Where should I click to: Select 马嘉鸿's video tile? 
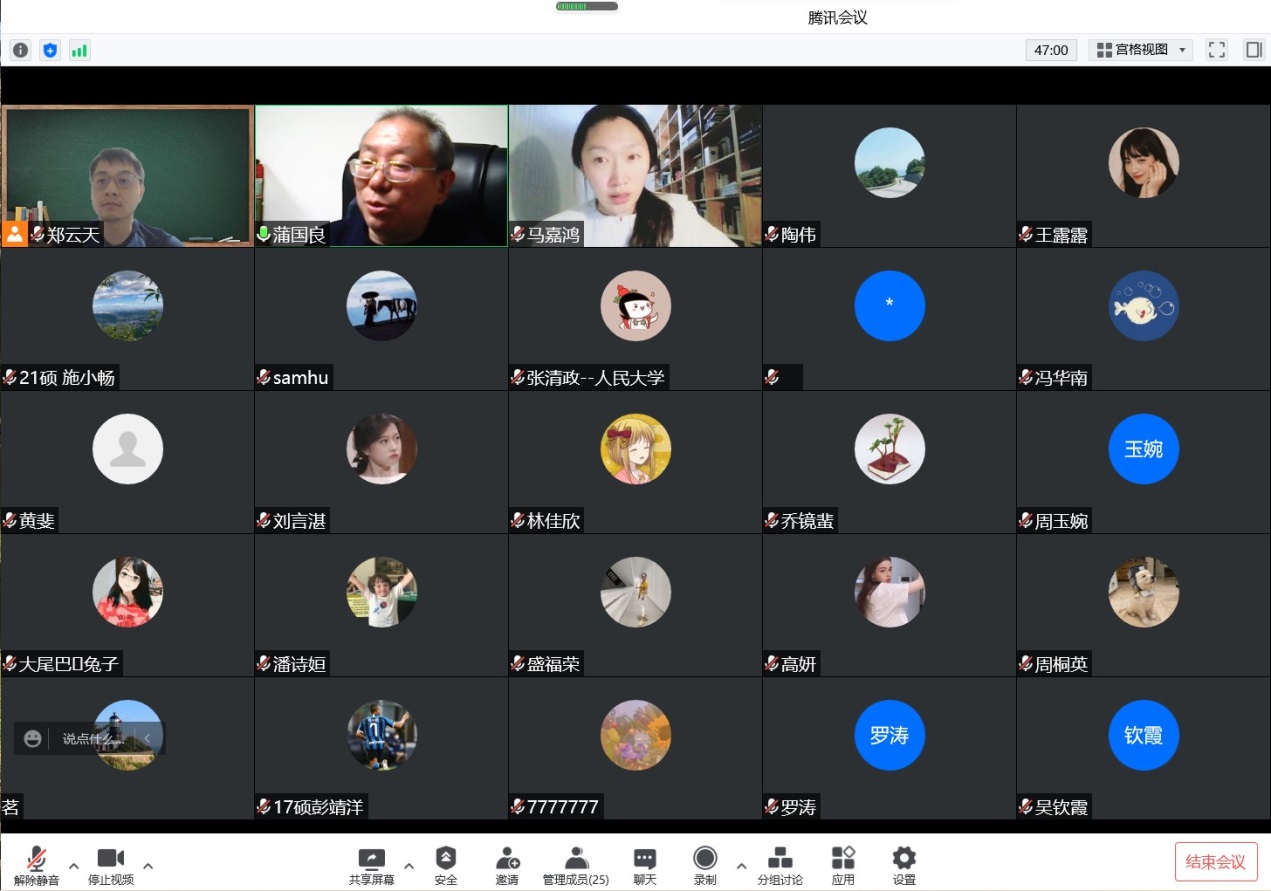tap(635, 175)
